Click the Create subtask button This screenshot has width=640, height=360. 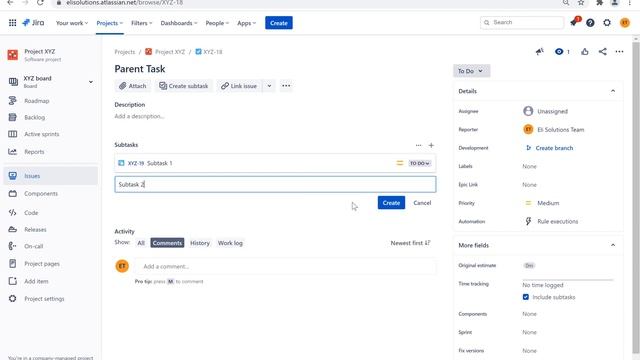[x=184, y=86]
